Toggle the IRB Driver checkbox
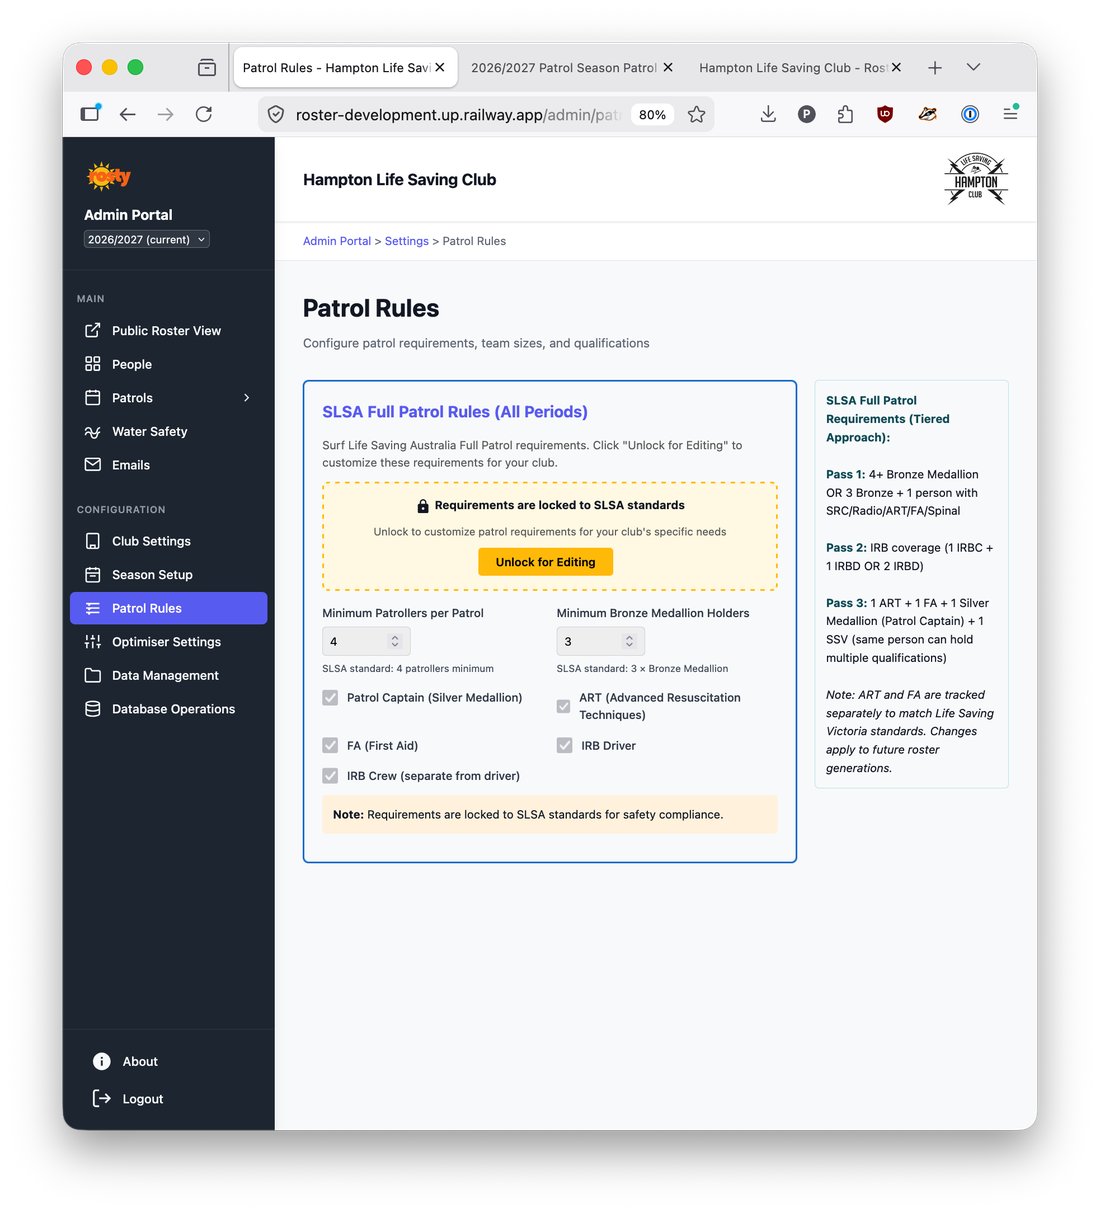This screenshot has width=1100, height=1213. (x=565, y=746)
